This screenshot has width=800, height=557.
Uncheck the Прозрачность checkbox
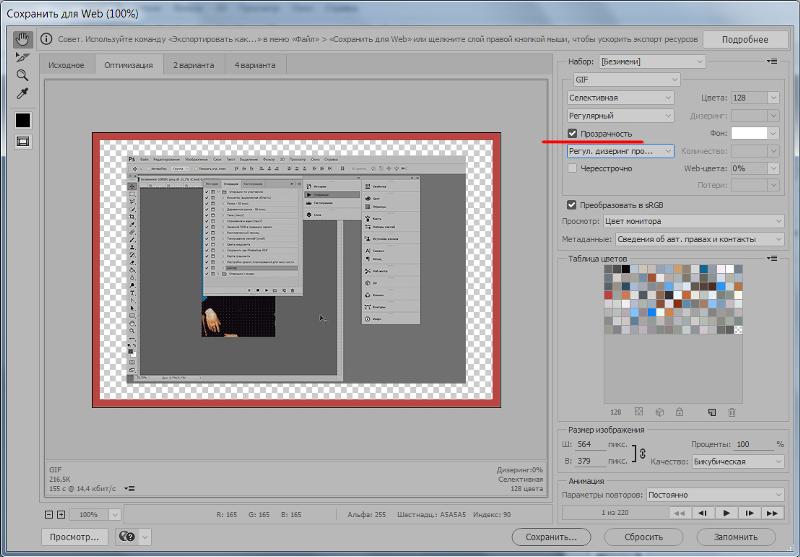click(572, 133)
